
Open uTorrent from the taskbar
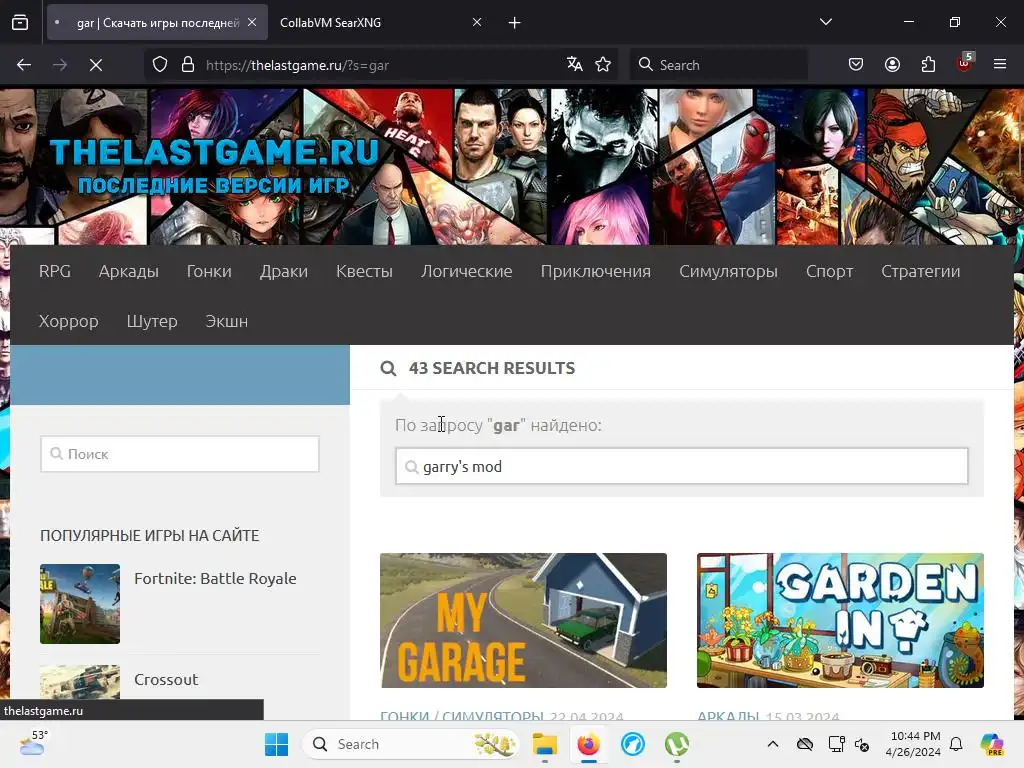coord(677,744)
